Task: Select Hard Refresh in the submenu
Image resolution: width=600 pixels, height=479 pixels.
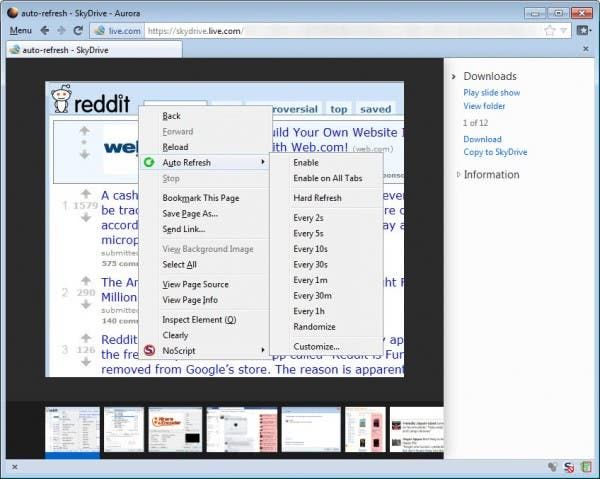Action: 318,198
